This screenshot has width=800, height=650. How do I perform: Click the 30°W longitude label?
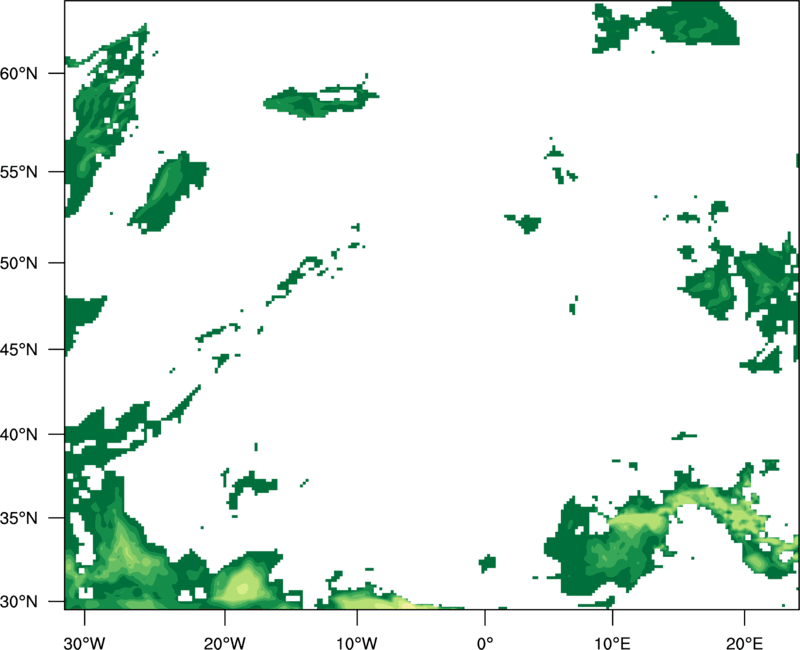point(85,643)
